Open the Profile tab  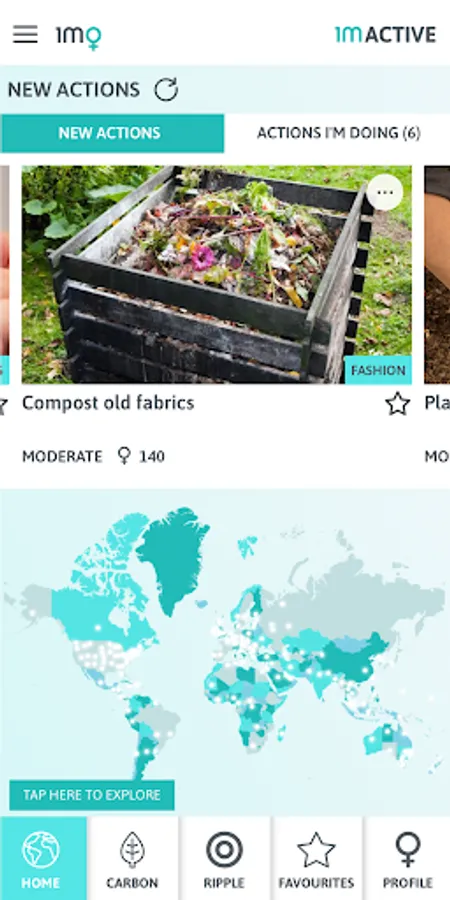click(408, 859)
